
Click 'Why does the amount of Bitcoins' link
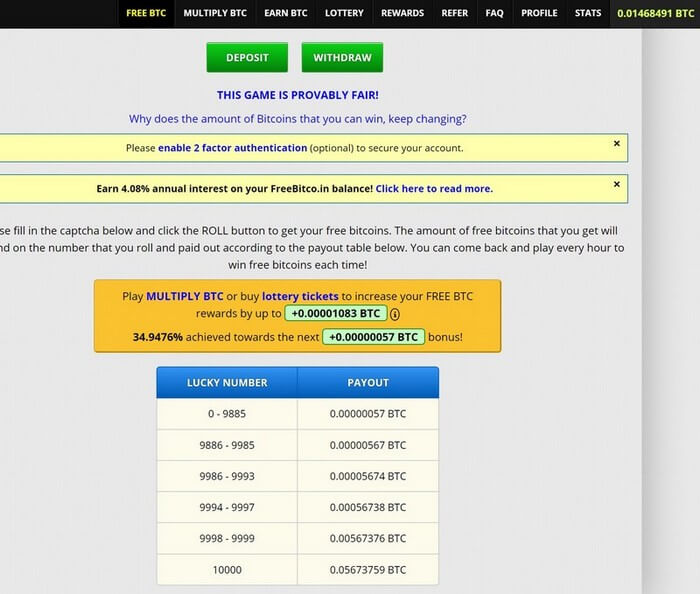coord(297,119)
